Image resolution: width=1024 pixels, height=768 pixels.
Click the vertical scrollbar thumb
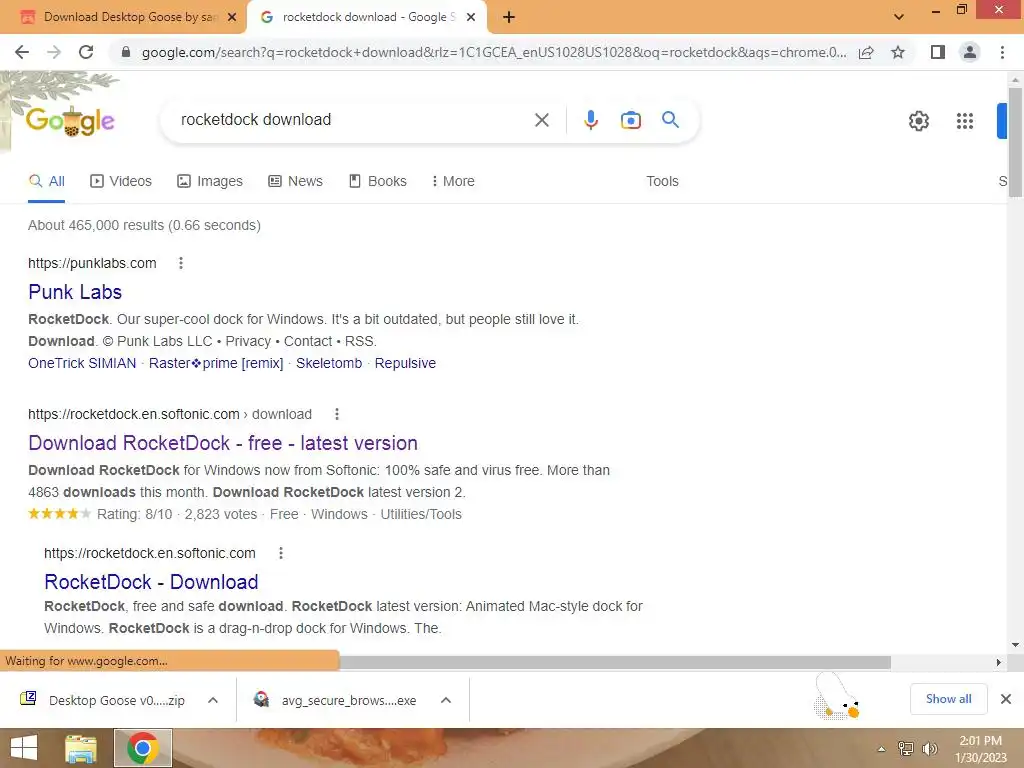pos(1015,142)
